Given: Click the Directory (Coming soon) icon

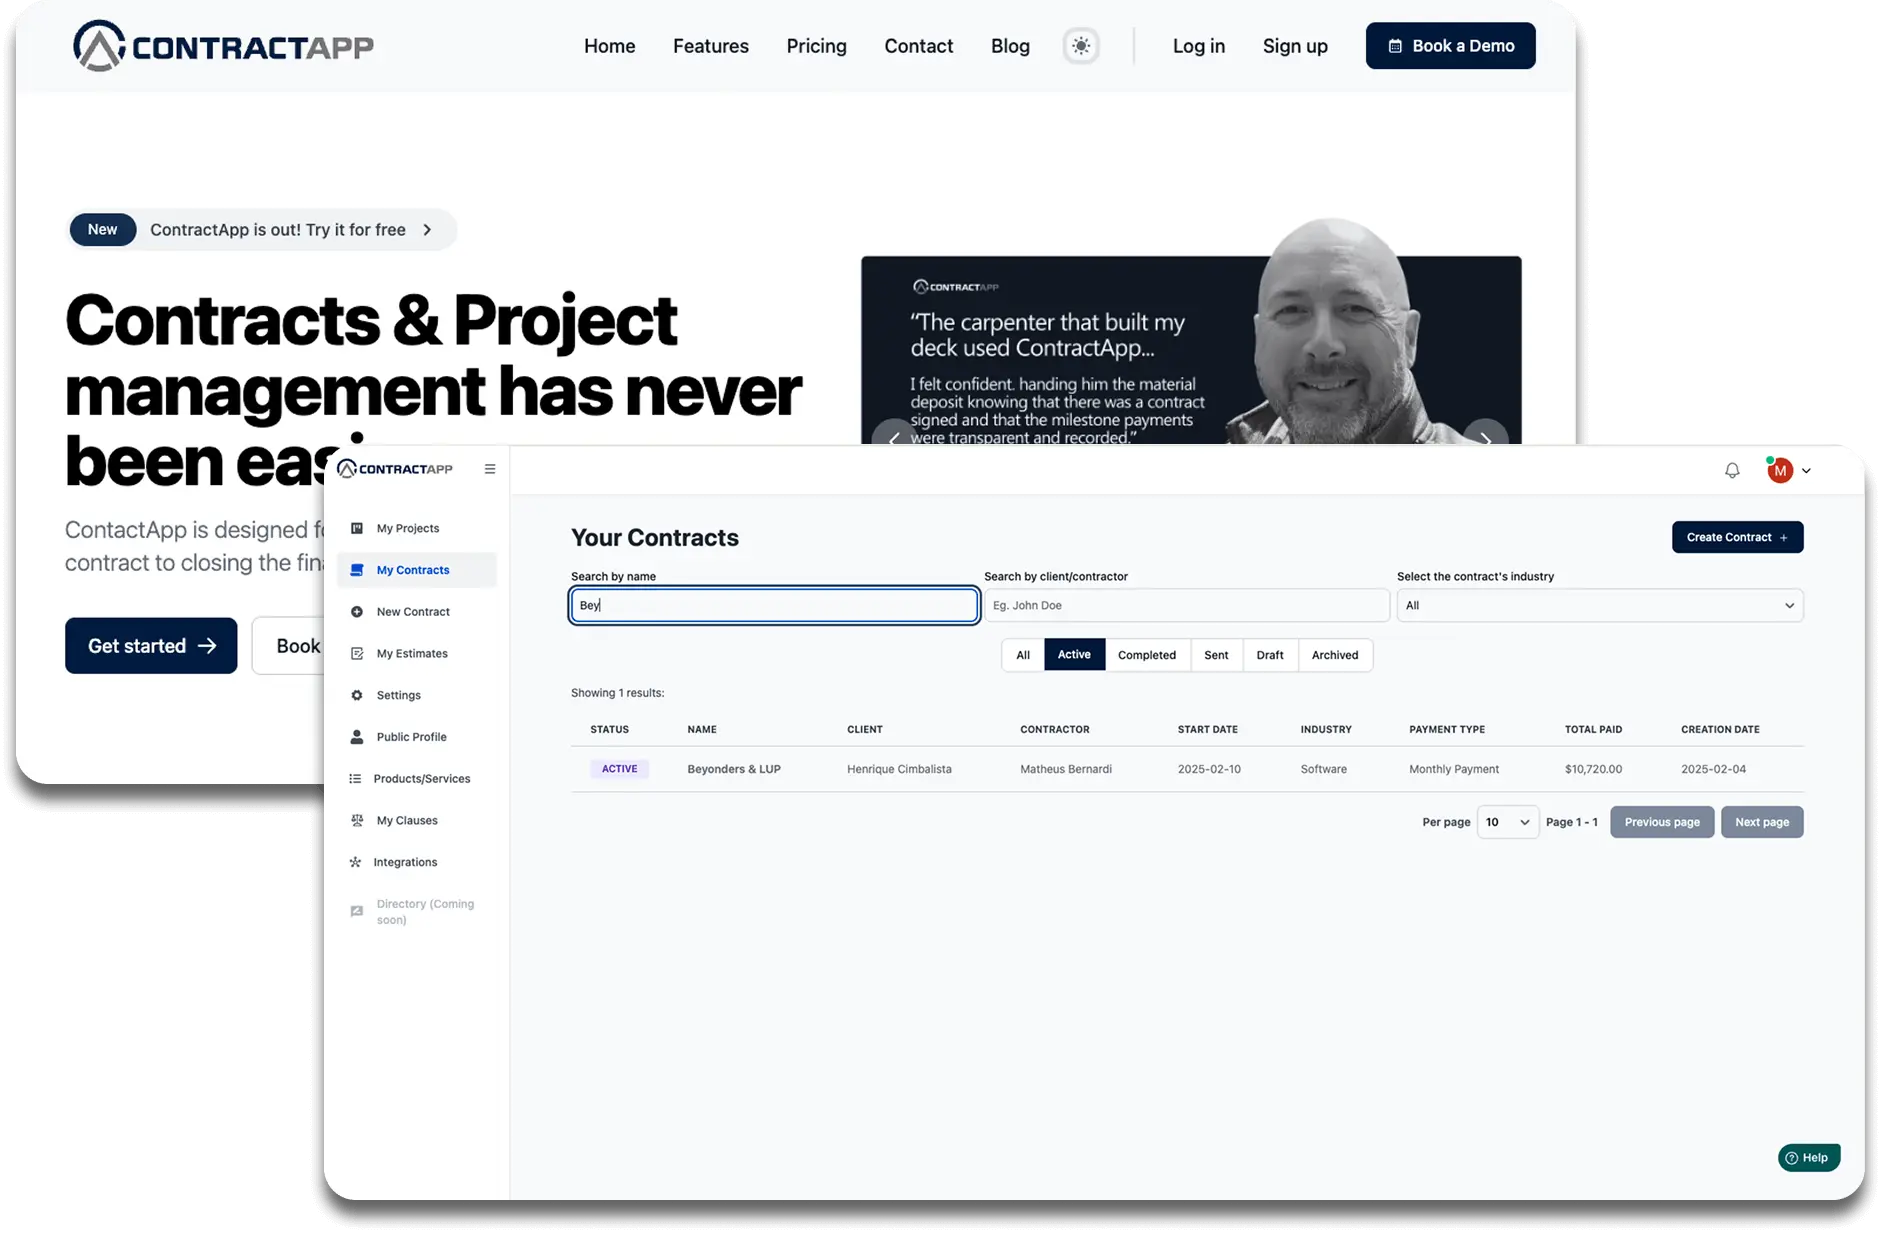Looking at the screenshot, I should [x=357, y=911].
